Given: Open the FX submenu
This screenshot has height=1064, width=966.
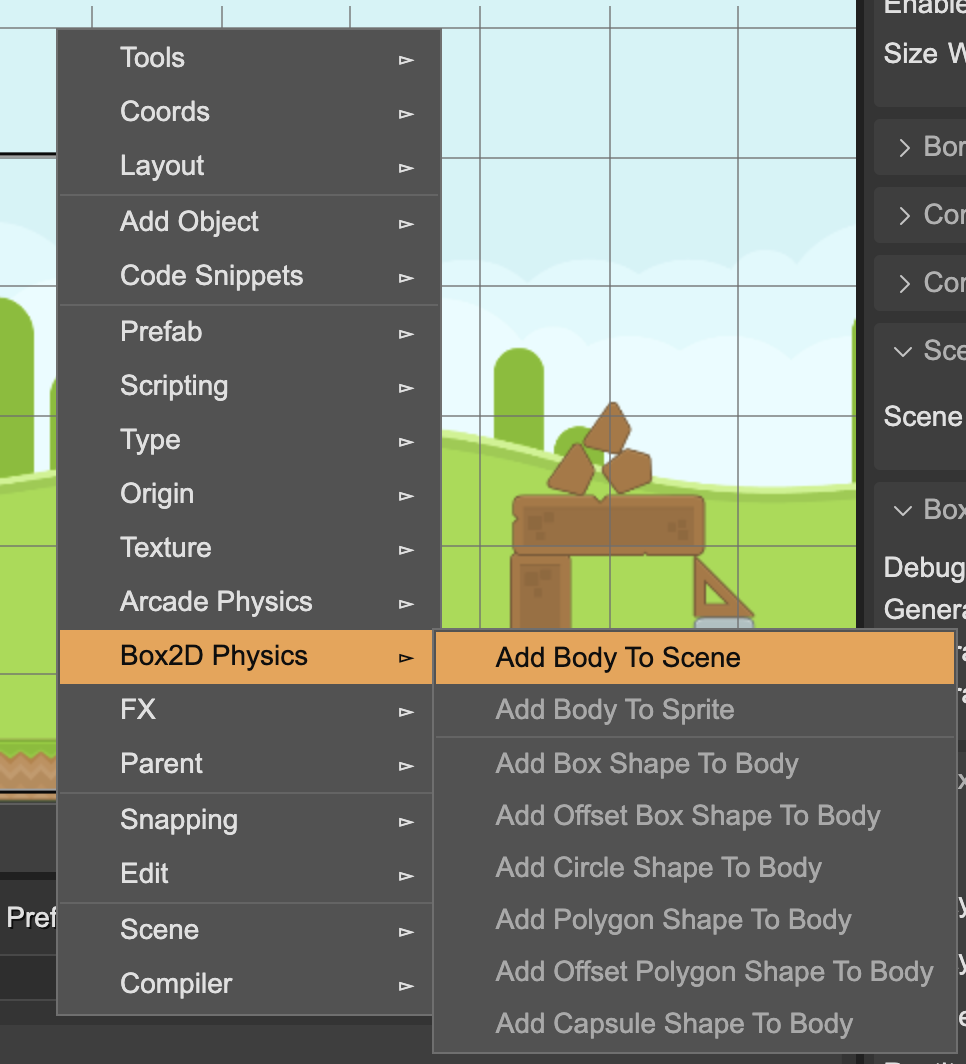Looking at the screenshot, I should [x=246, y=710].
